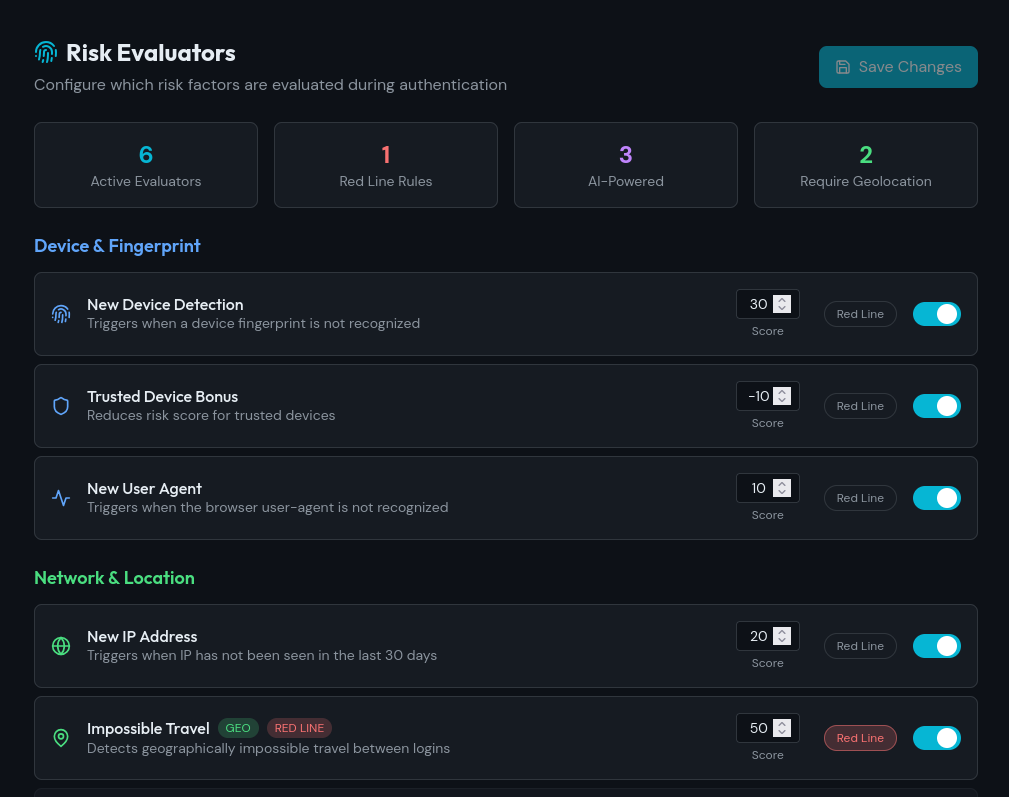Click the New IP Address globe icon
This screenshot has height=797, width=1009.
coord(61,646)
